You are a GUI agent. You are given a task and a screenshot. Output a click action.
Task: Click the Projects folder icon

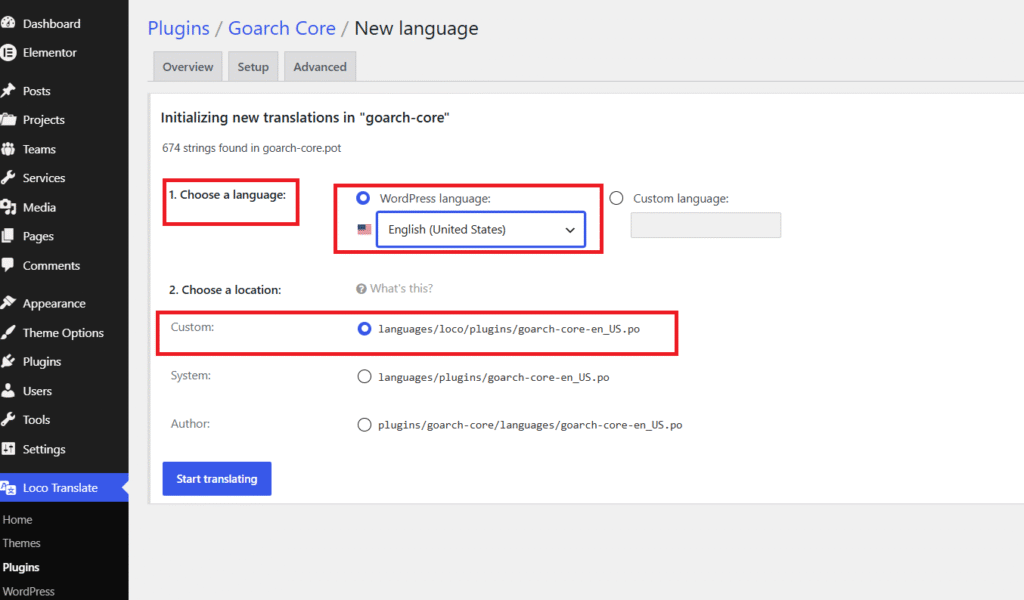[x=8, y=119]
